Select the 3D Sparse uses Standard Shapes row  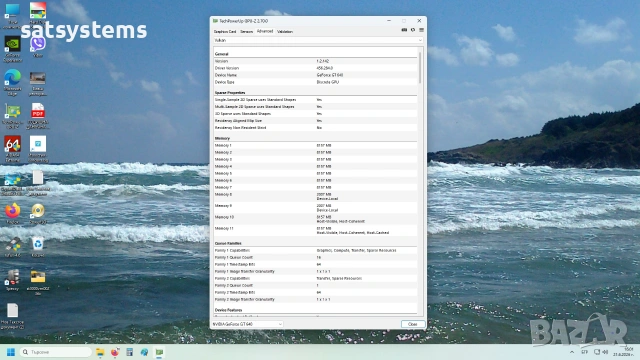pyautogui.click(x=316, y=113)
